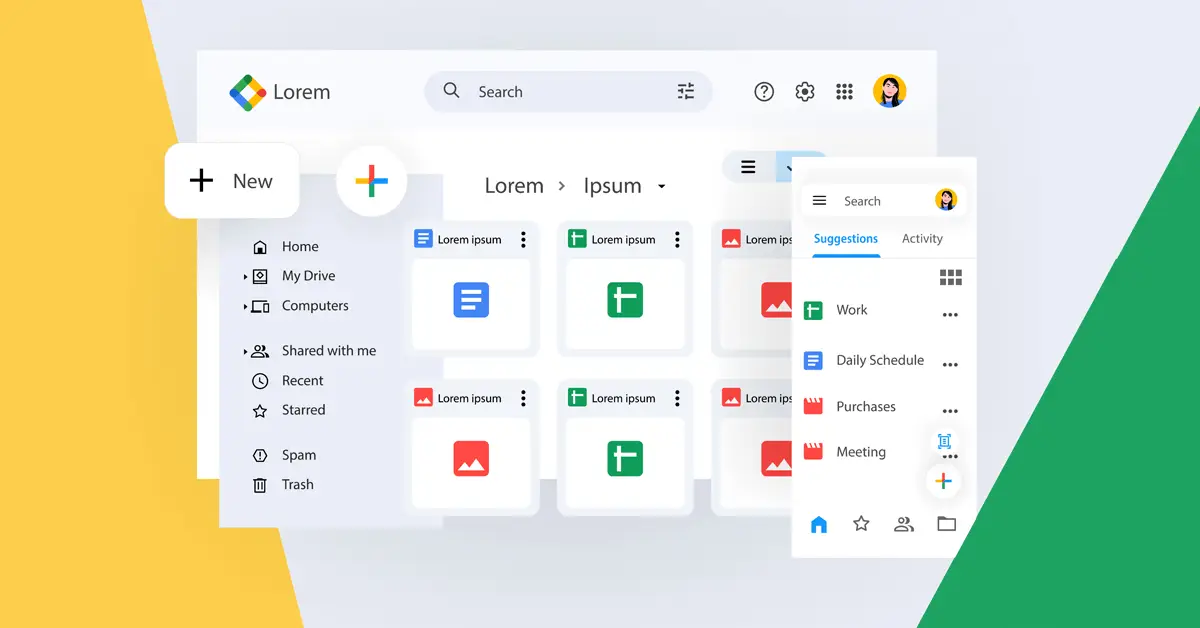Toggle the list view layout option

(x=748, y=167)
